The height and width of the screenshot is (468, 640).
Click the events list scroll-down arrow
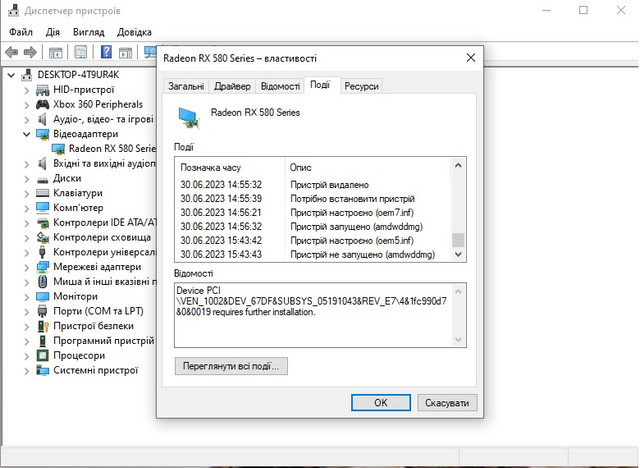coord(458,254)
